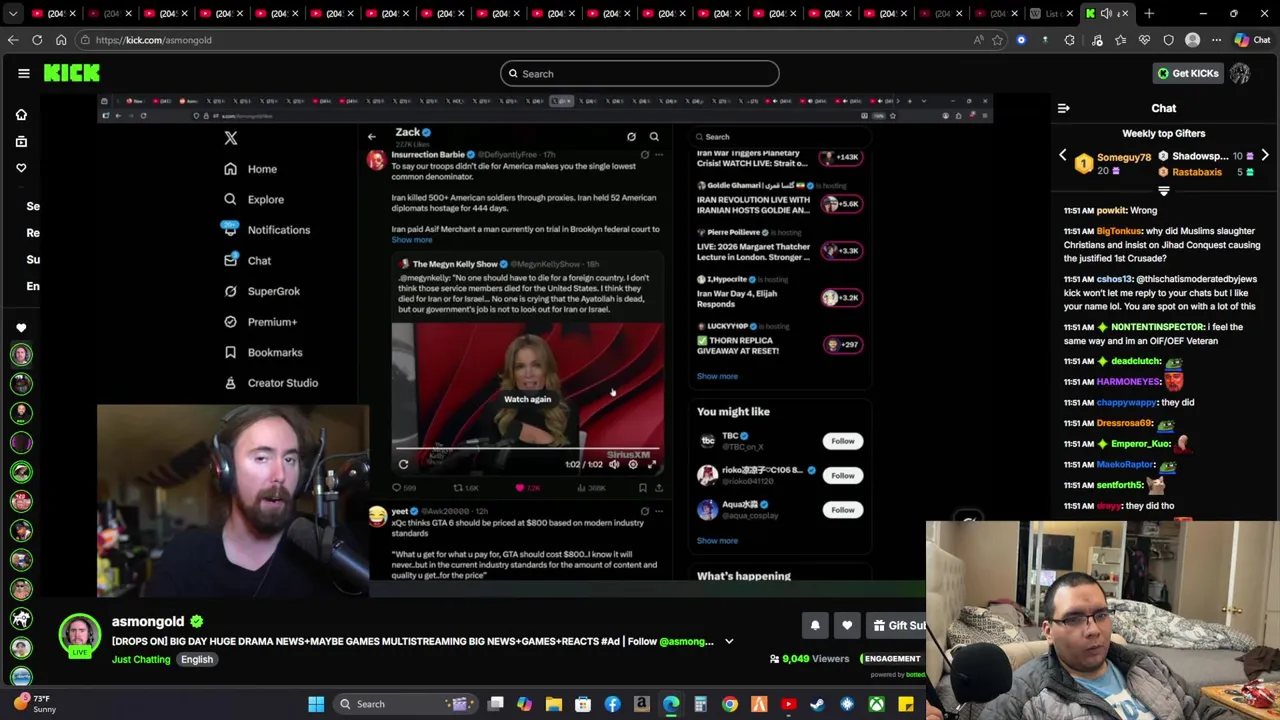The image size is (1280, 720).
Task: Click the English language tag
Action: tap(197, 659)
